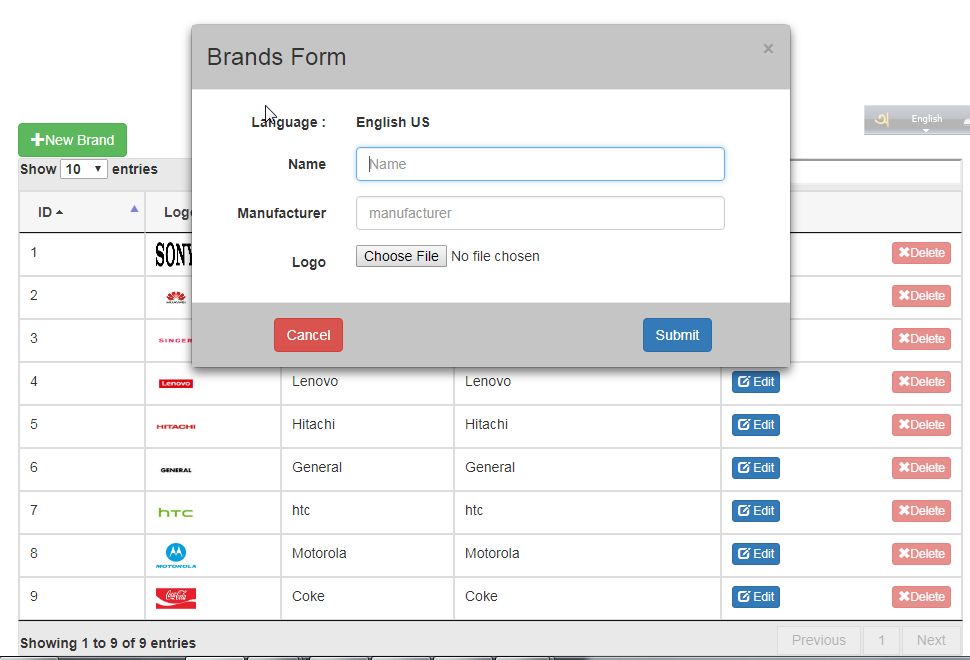Image resolution: width=970 pixels, height=660 pixels.
Task: Click the Bengali language icon
Action: [881, 120]
